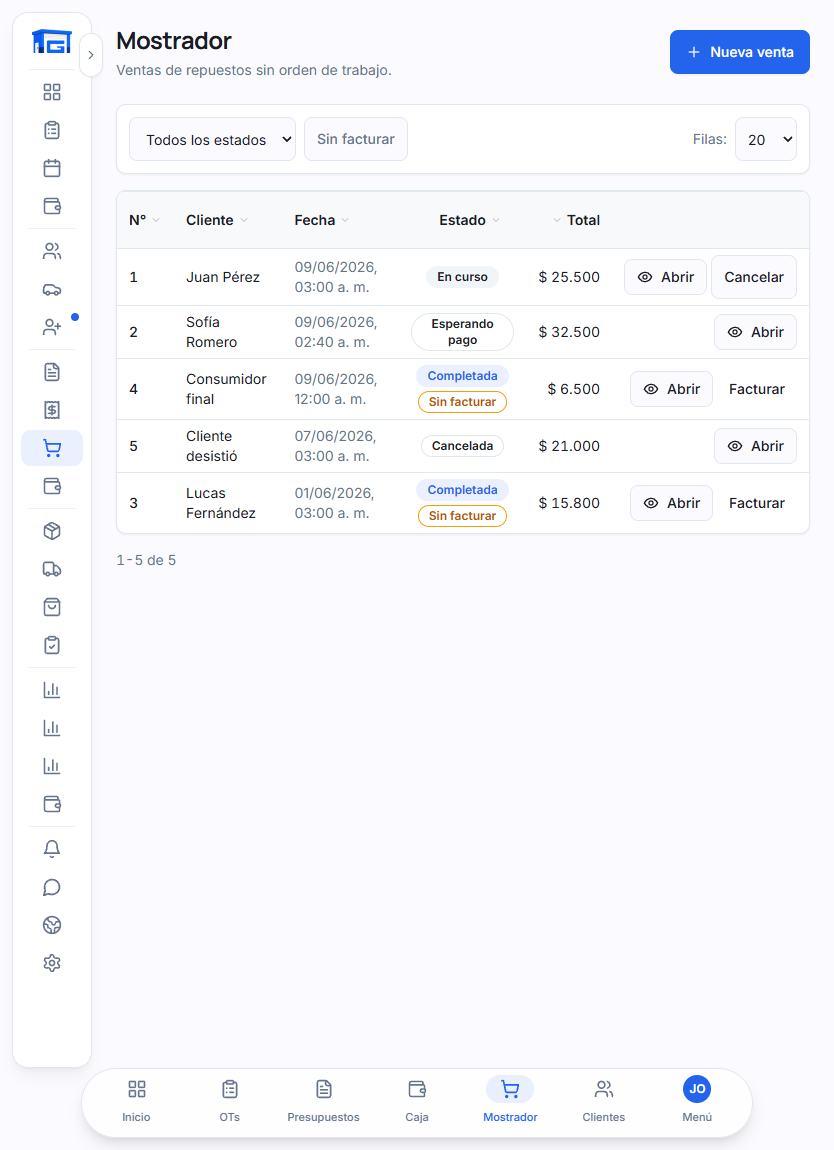The image size is (834, 1150).
Task: Click wallet icon directly below sidebar cart icon
Action: coord(52,486)
